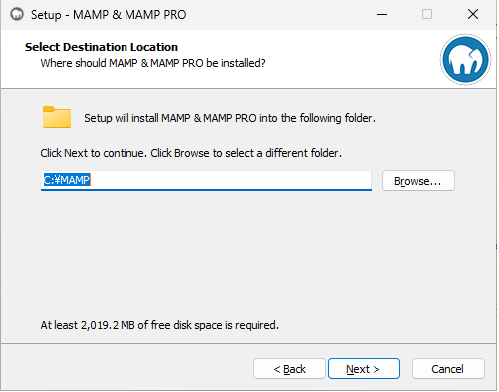The width and height of the screenshot is (499, 392).
Task: Click the 'Click Next to continue' instruction text
Action: (191, 153)
